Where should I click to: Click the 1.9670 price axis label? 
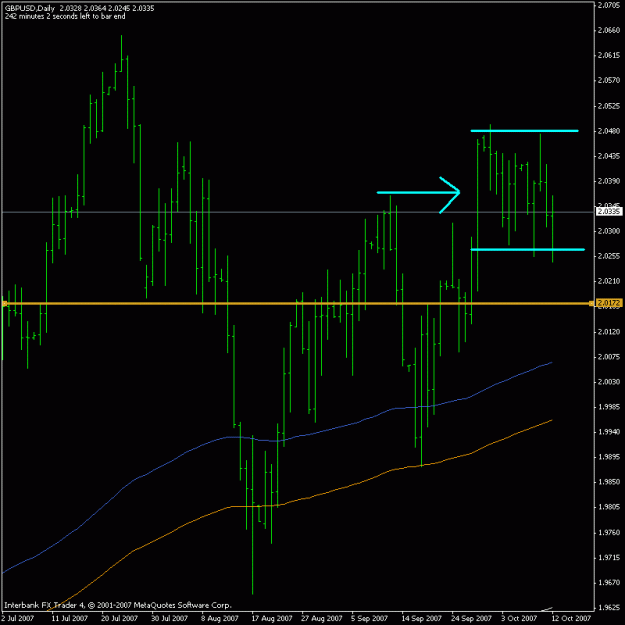(609, 583)
